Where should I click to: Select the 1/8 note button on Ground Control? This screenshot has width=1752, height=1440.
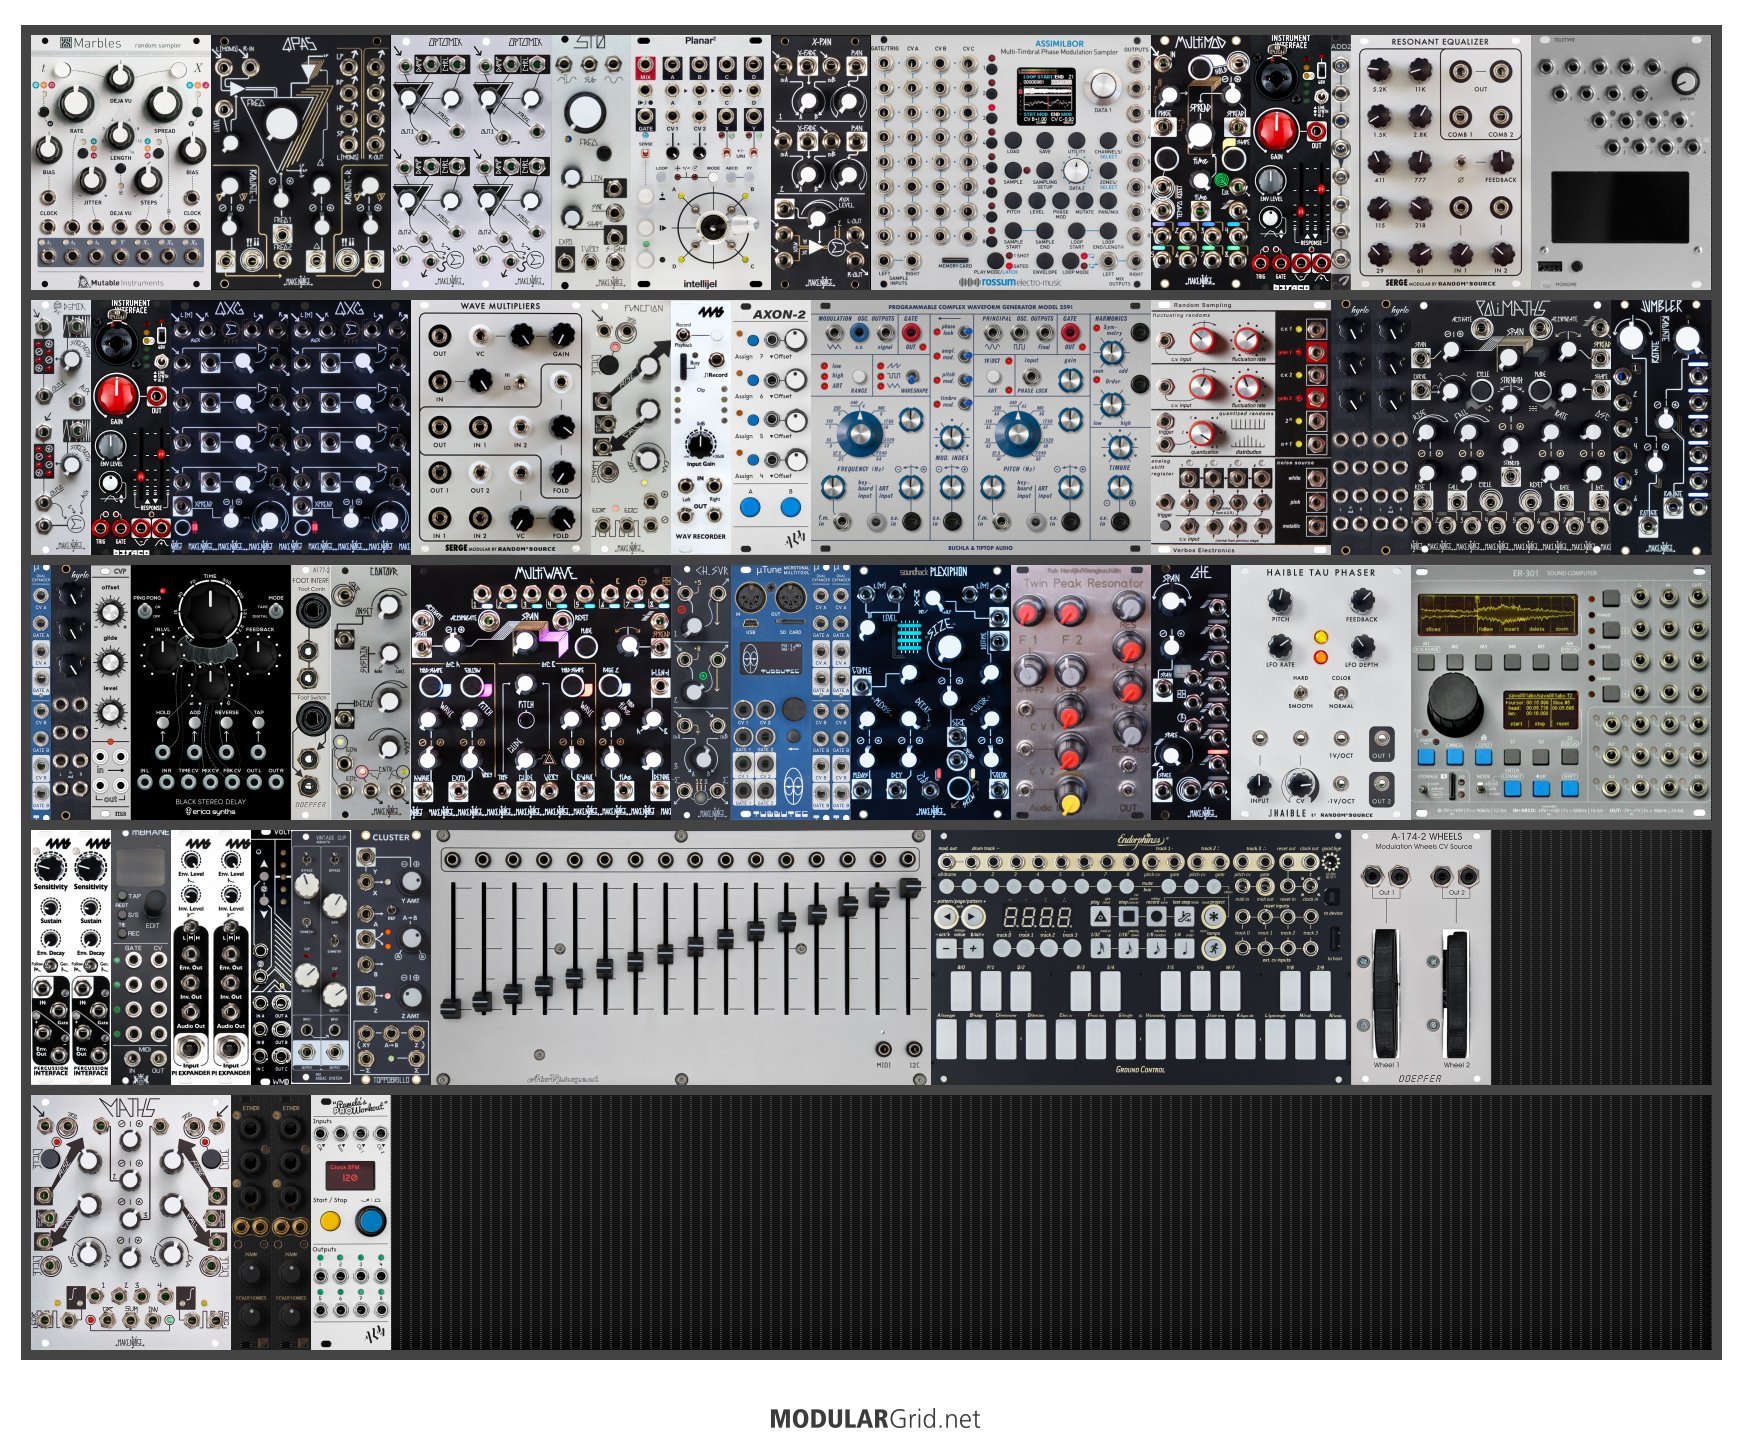coord(1157,946)
